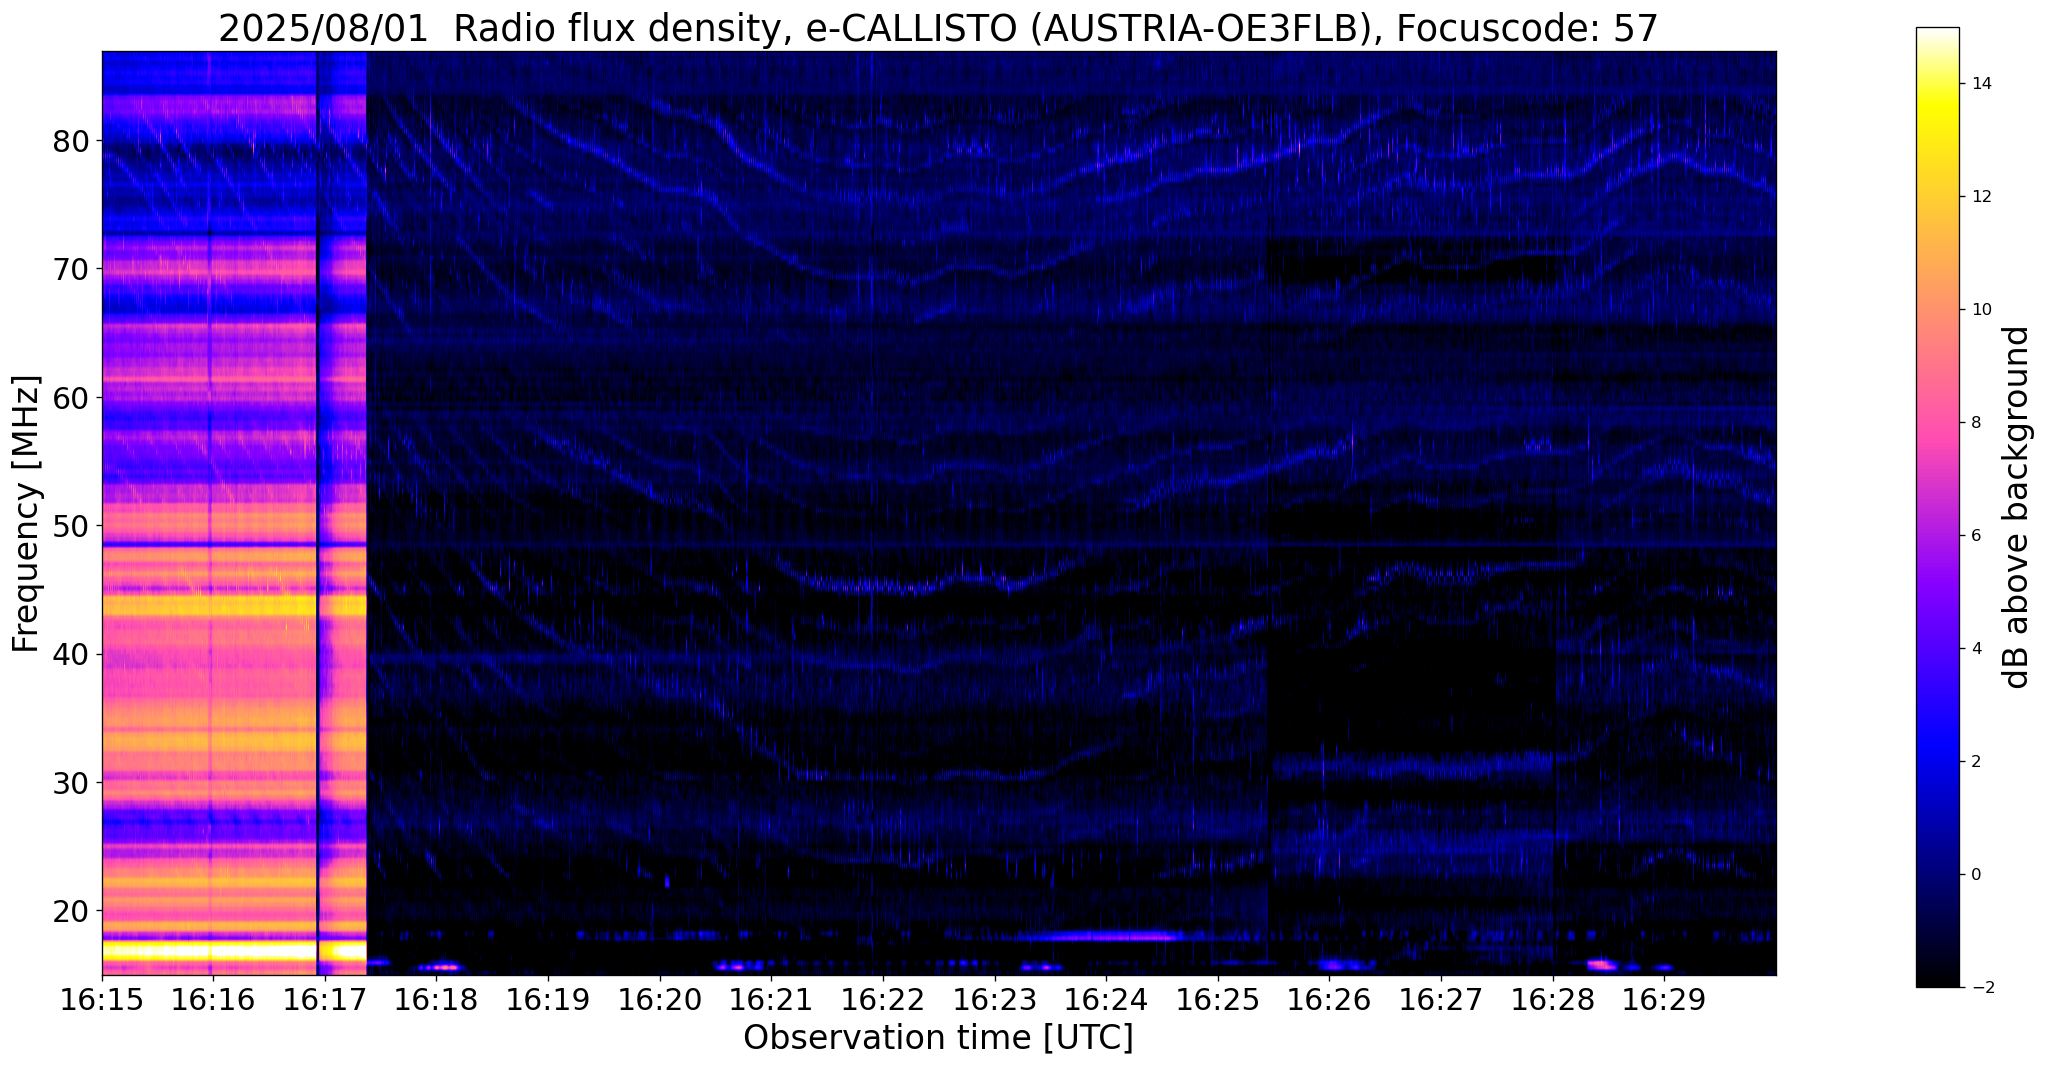Click the 'Frequency [MHz]' axis label

coord(26,514)
